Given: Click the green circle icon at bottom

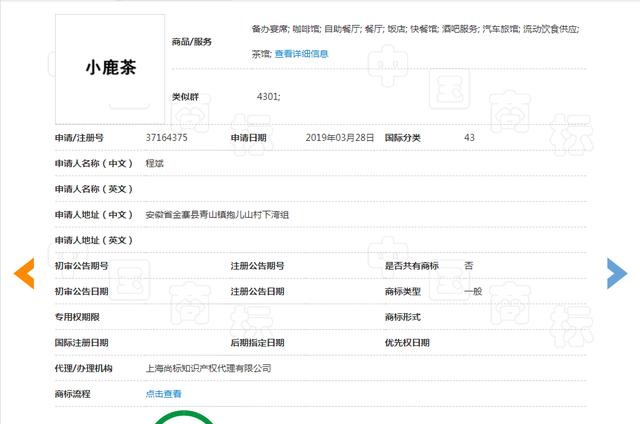Looking at the screenshot, I should (x=184, y=418).
